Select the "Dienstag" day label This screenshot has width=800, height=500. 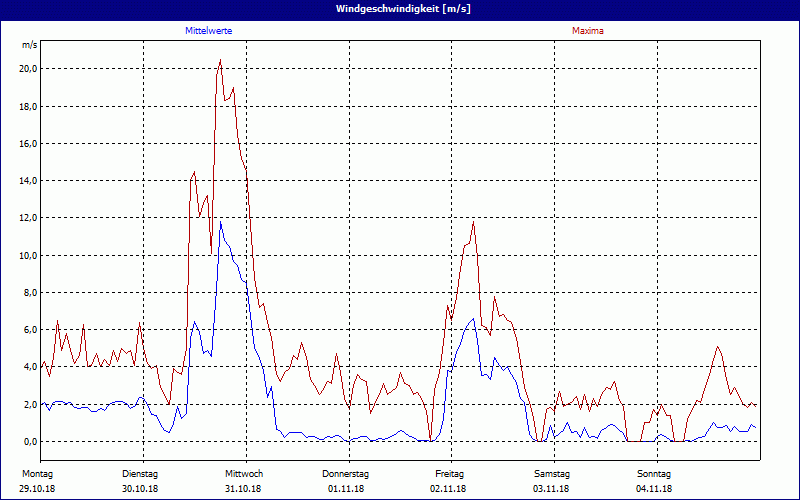tap(140, 473)
